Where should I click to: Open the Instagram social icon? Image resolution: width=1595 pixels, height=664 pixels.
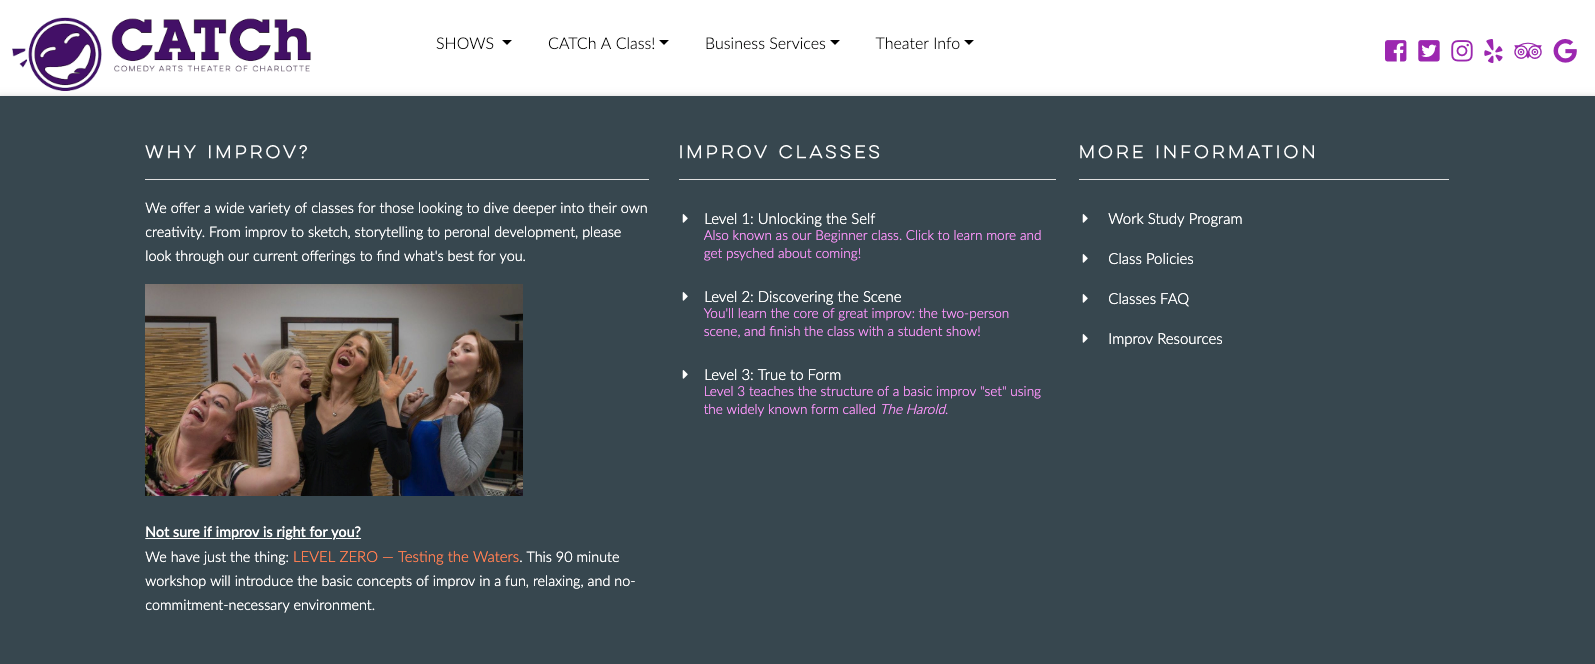pos(1462,51)
